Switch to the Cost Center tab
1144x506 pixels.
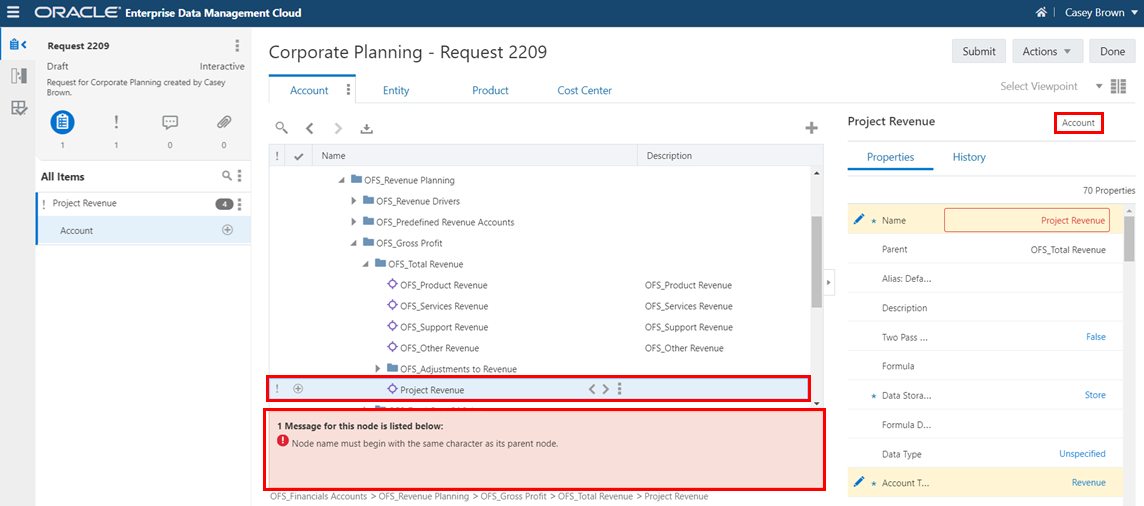click(x=584, y=90)
